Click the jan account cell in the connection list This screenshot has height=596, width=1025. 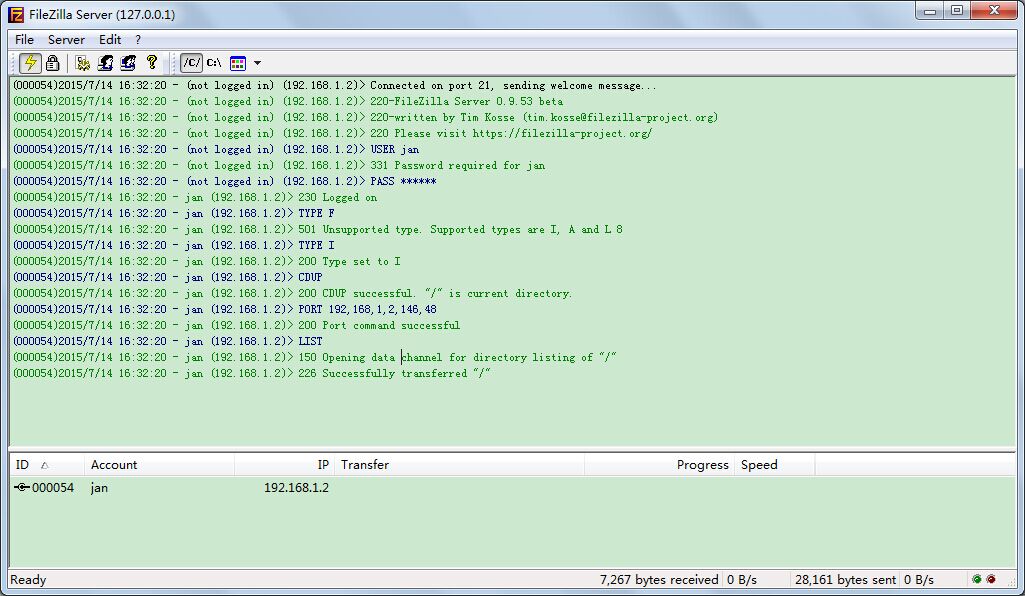(x=99, y=488)
